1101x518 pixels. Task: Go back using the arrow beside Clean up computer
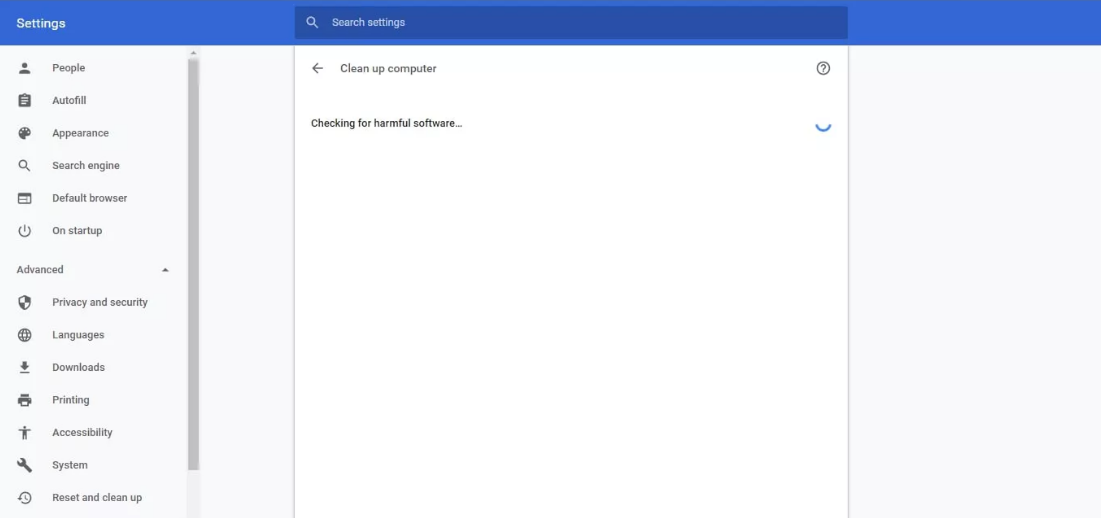(x=317, y=68)
